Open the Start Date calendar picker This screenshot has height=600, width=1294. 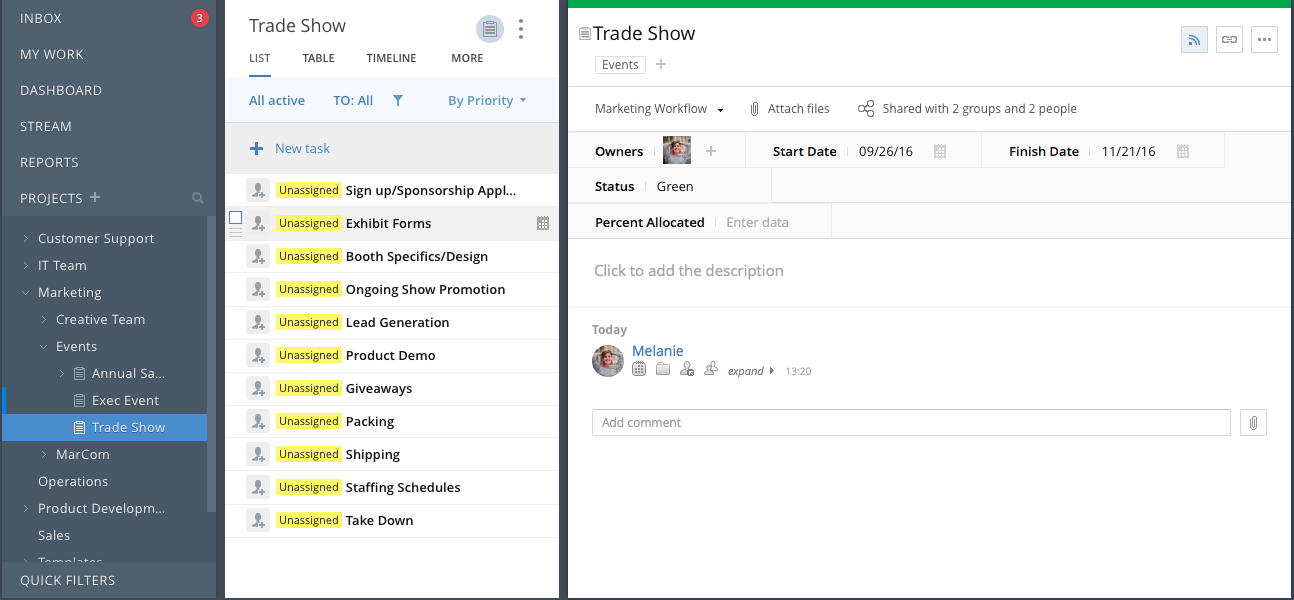[x=940, y=151]
